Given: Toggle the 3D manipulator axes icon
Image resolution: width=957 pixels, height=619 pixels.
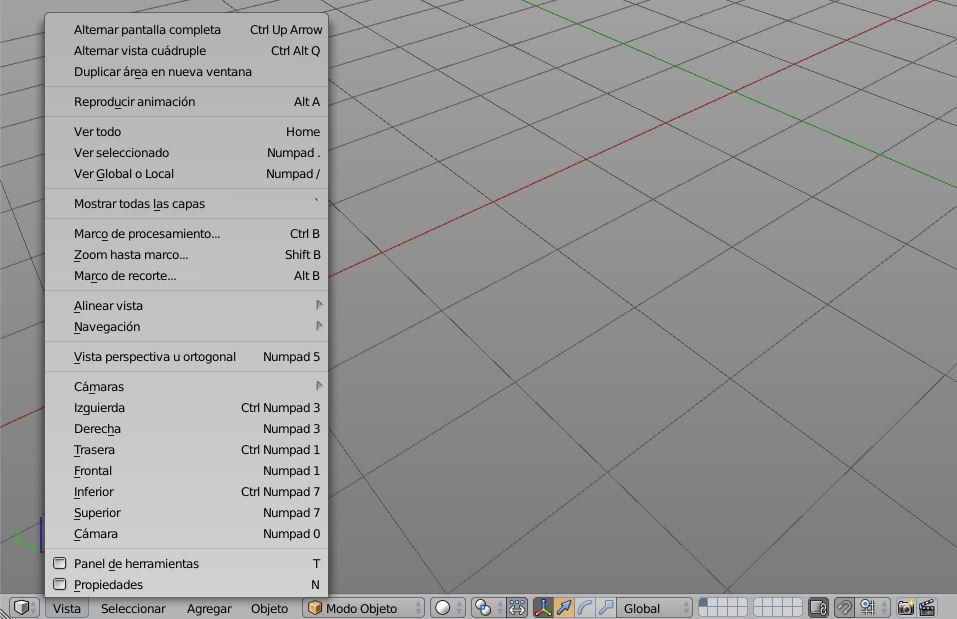Looking at the screenshot, I should 543,608.
